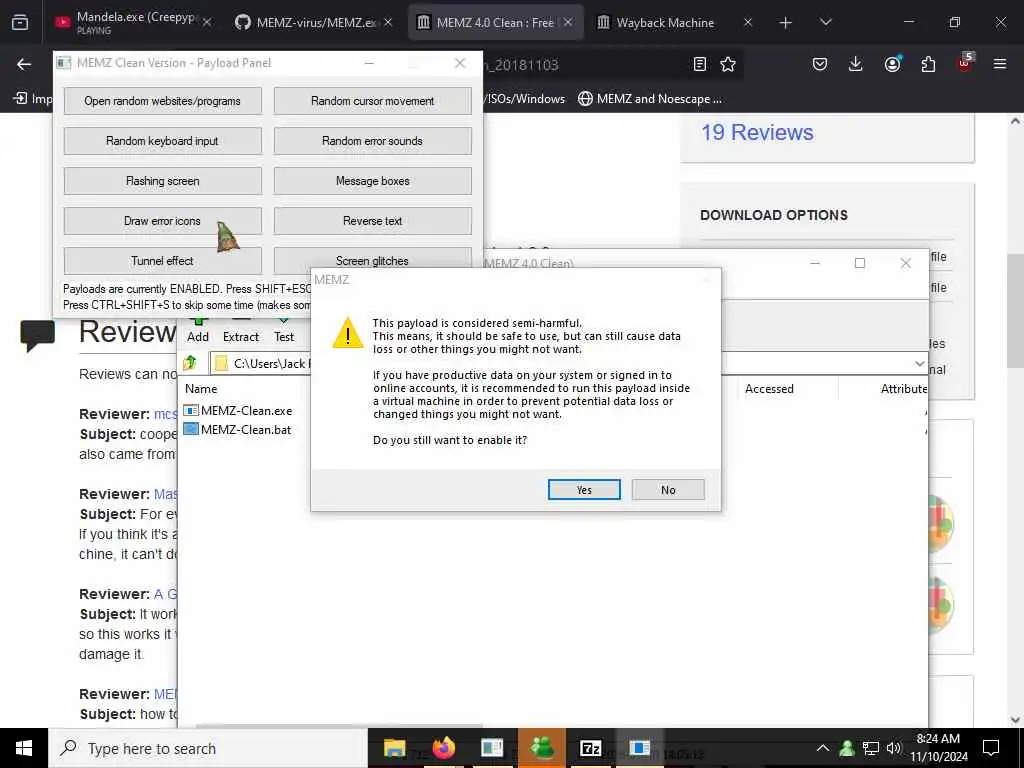This screenshot has width=1024, height=768.
Task: Toggle reader view in address bar
Action: click(x=699, y=64)
